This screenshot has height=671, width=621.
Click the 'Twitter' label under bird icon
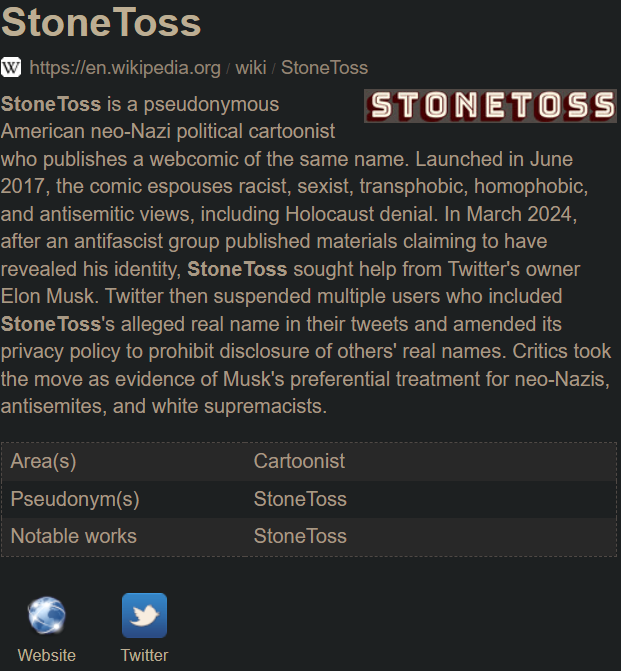[144, 655]
